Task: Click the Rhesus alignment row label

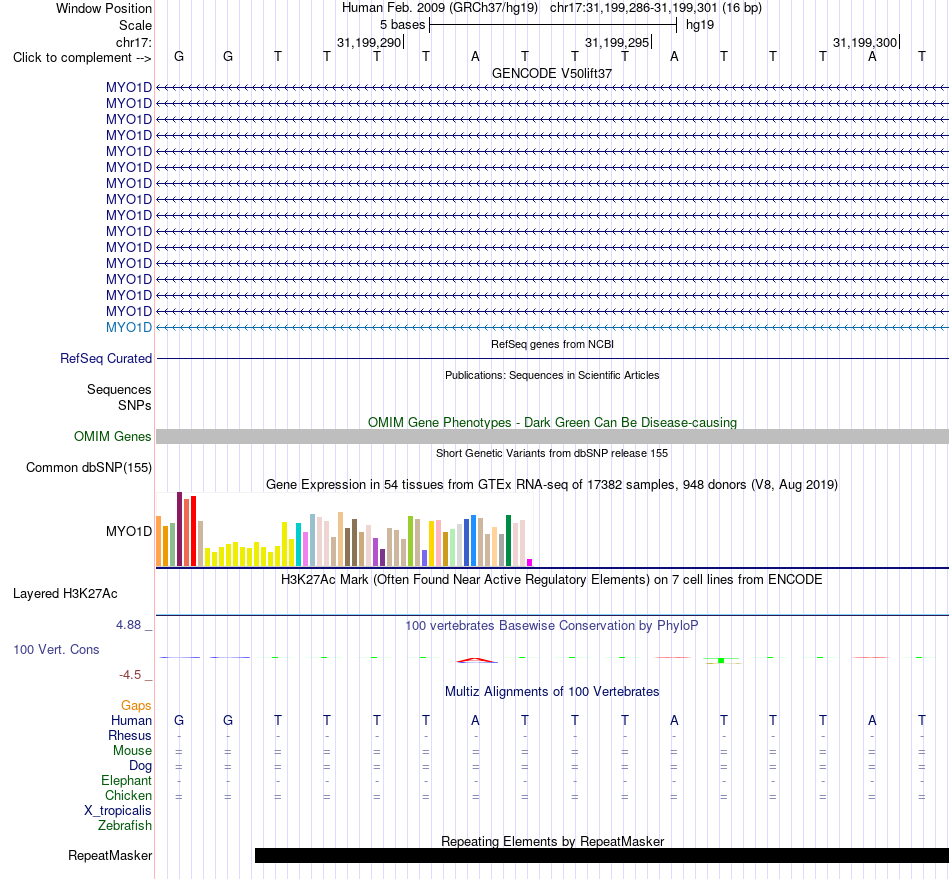Action: pyautogui.click(x=130, y=735)
